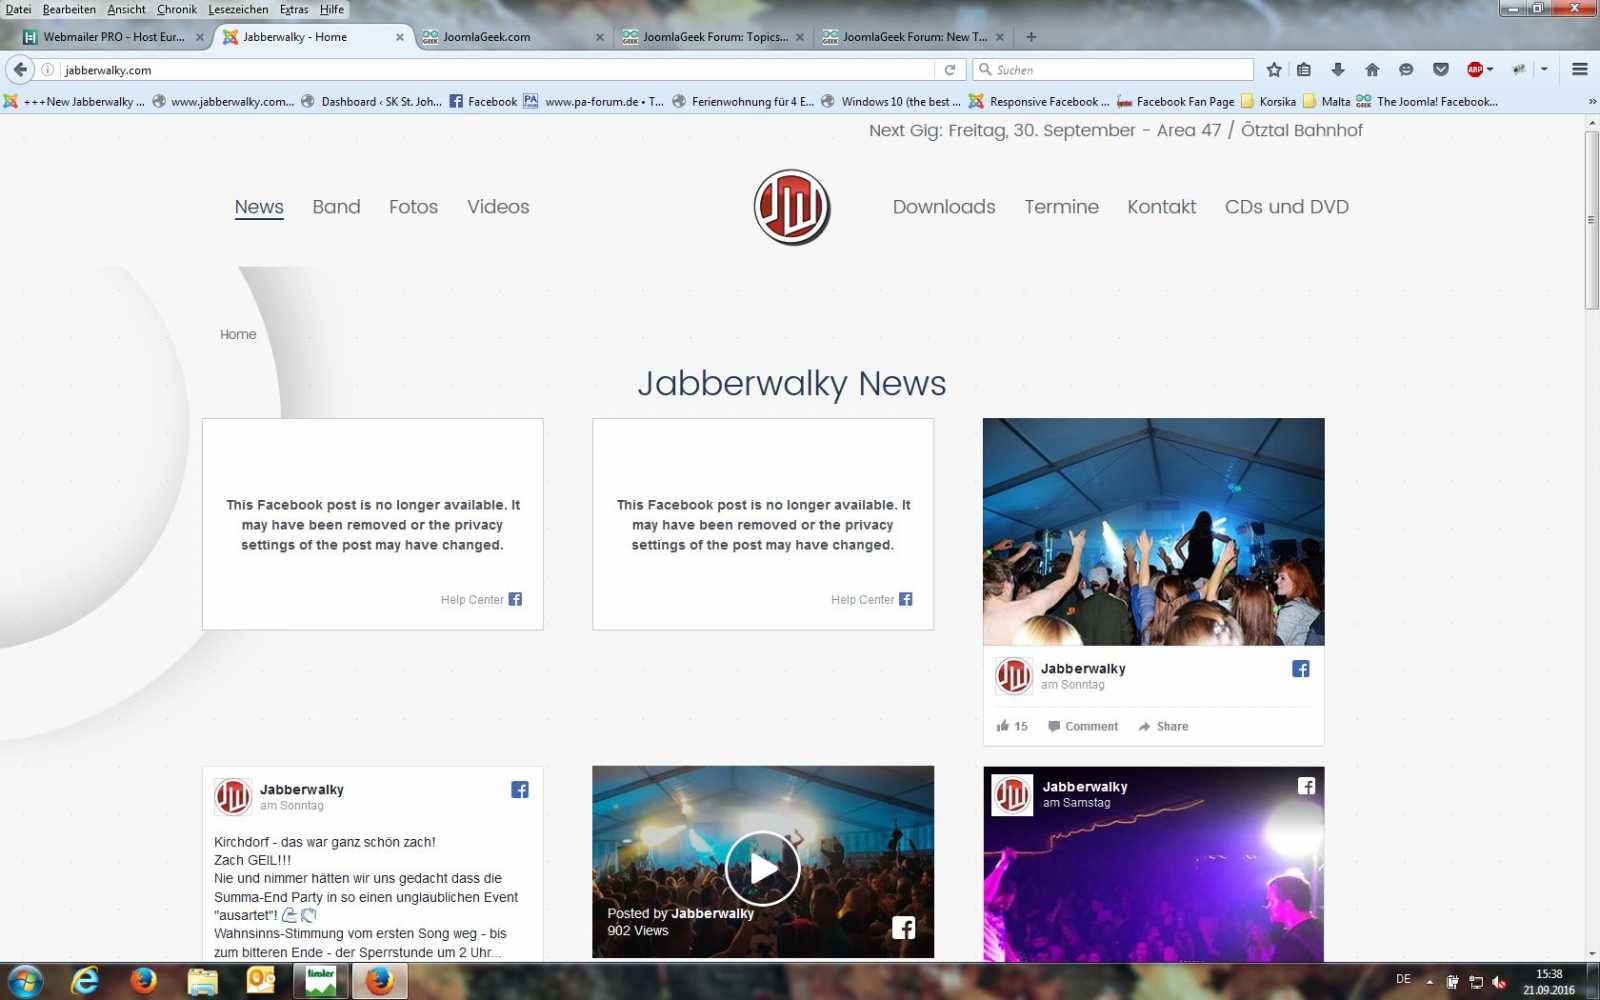Save page to Pocket icon
The width and height of the screenshot is (1600, 1000).
(1441, 70)
